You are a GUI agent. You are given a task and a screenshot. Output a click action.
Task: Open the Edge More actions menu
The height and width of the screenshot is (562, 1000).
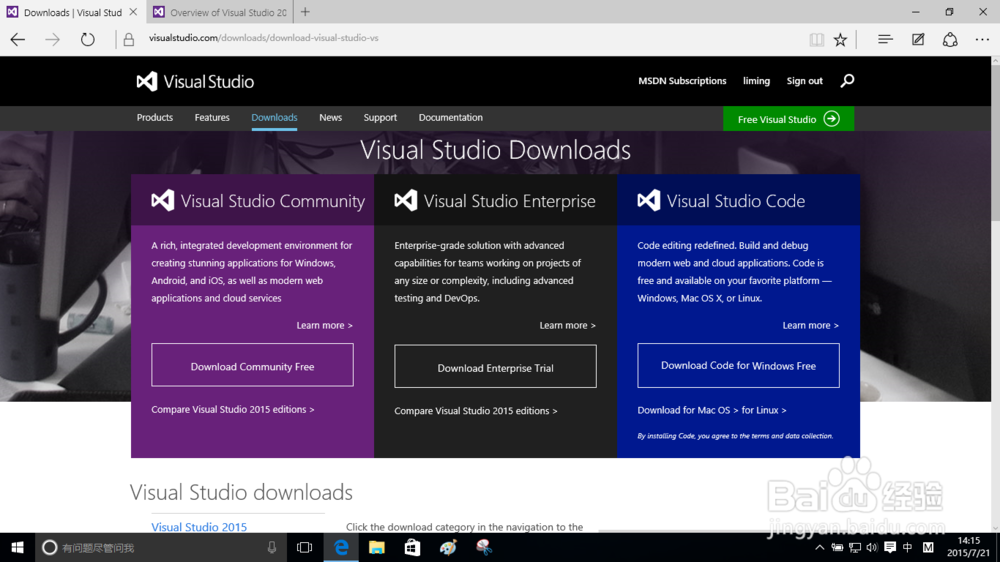point(982,40)
